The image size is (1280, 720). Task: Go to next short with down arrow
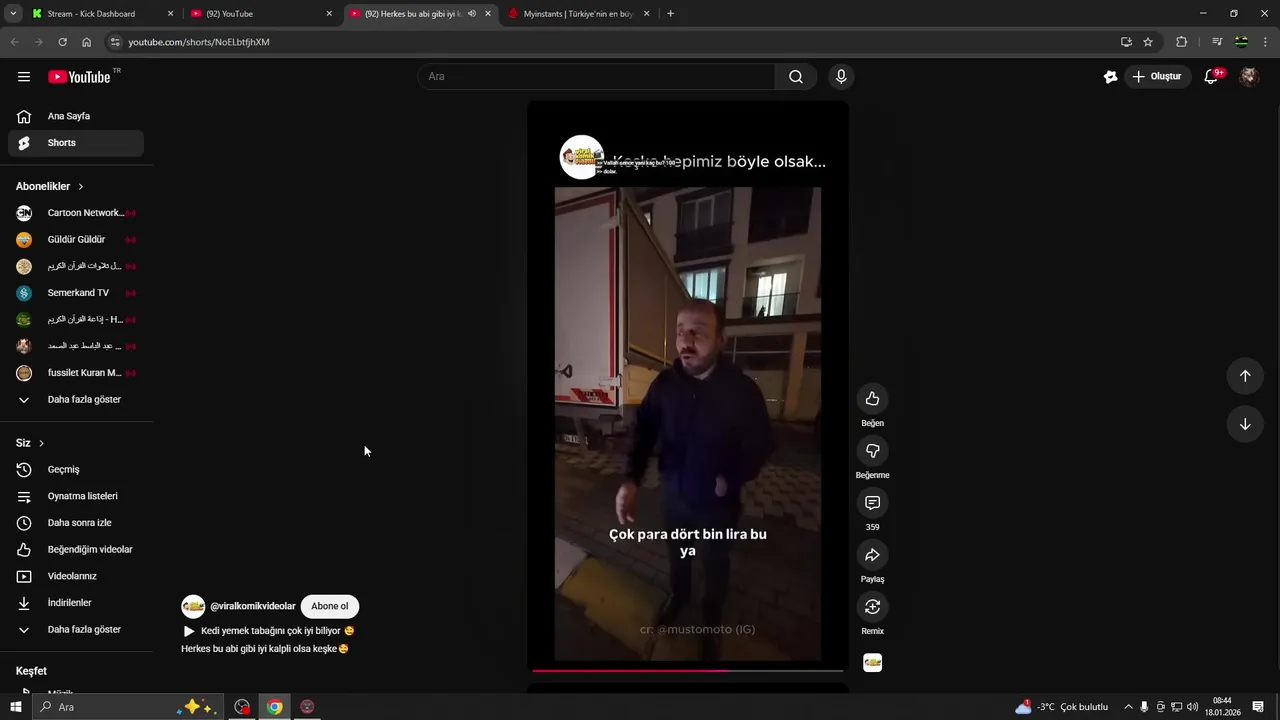1245,424
